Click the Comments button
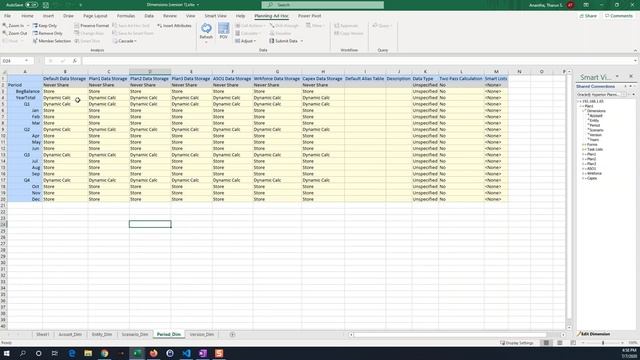Image resolution: width=640 pixels, height=360 pixels. point(619,16)
